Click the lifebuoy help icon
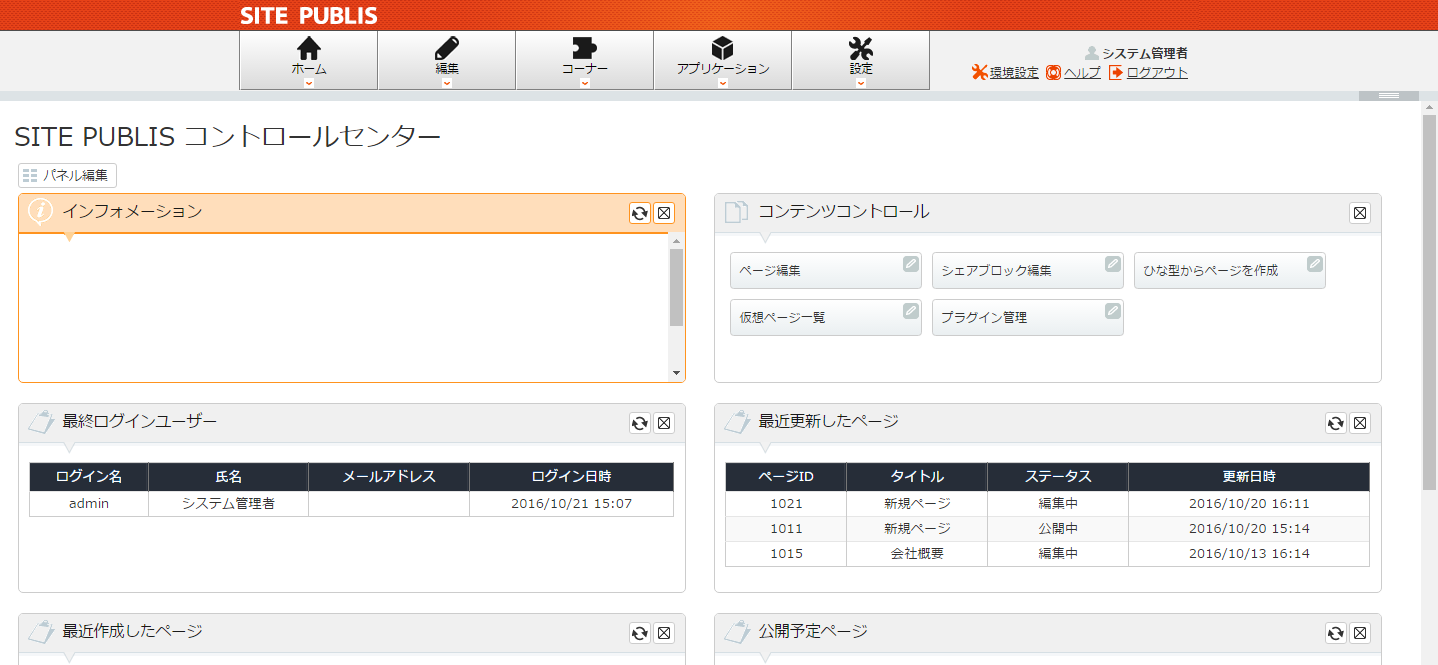This screenshot has width=1438, height=665. click(1053, 73)
